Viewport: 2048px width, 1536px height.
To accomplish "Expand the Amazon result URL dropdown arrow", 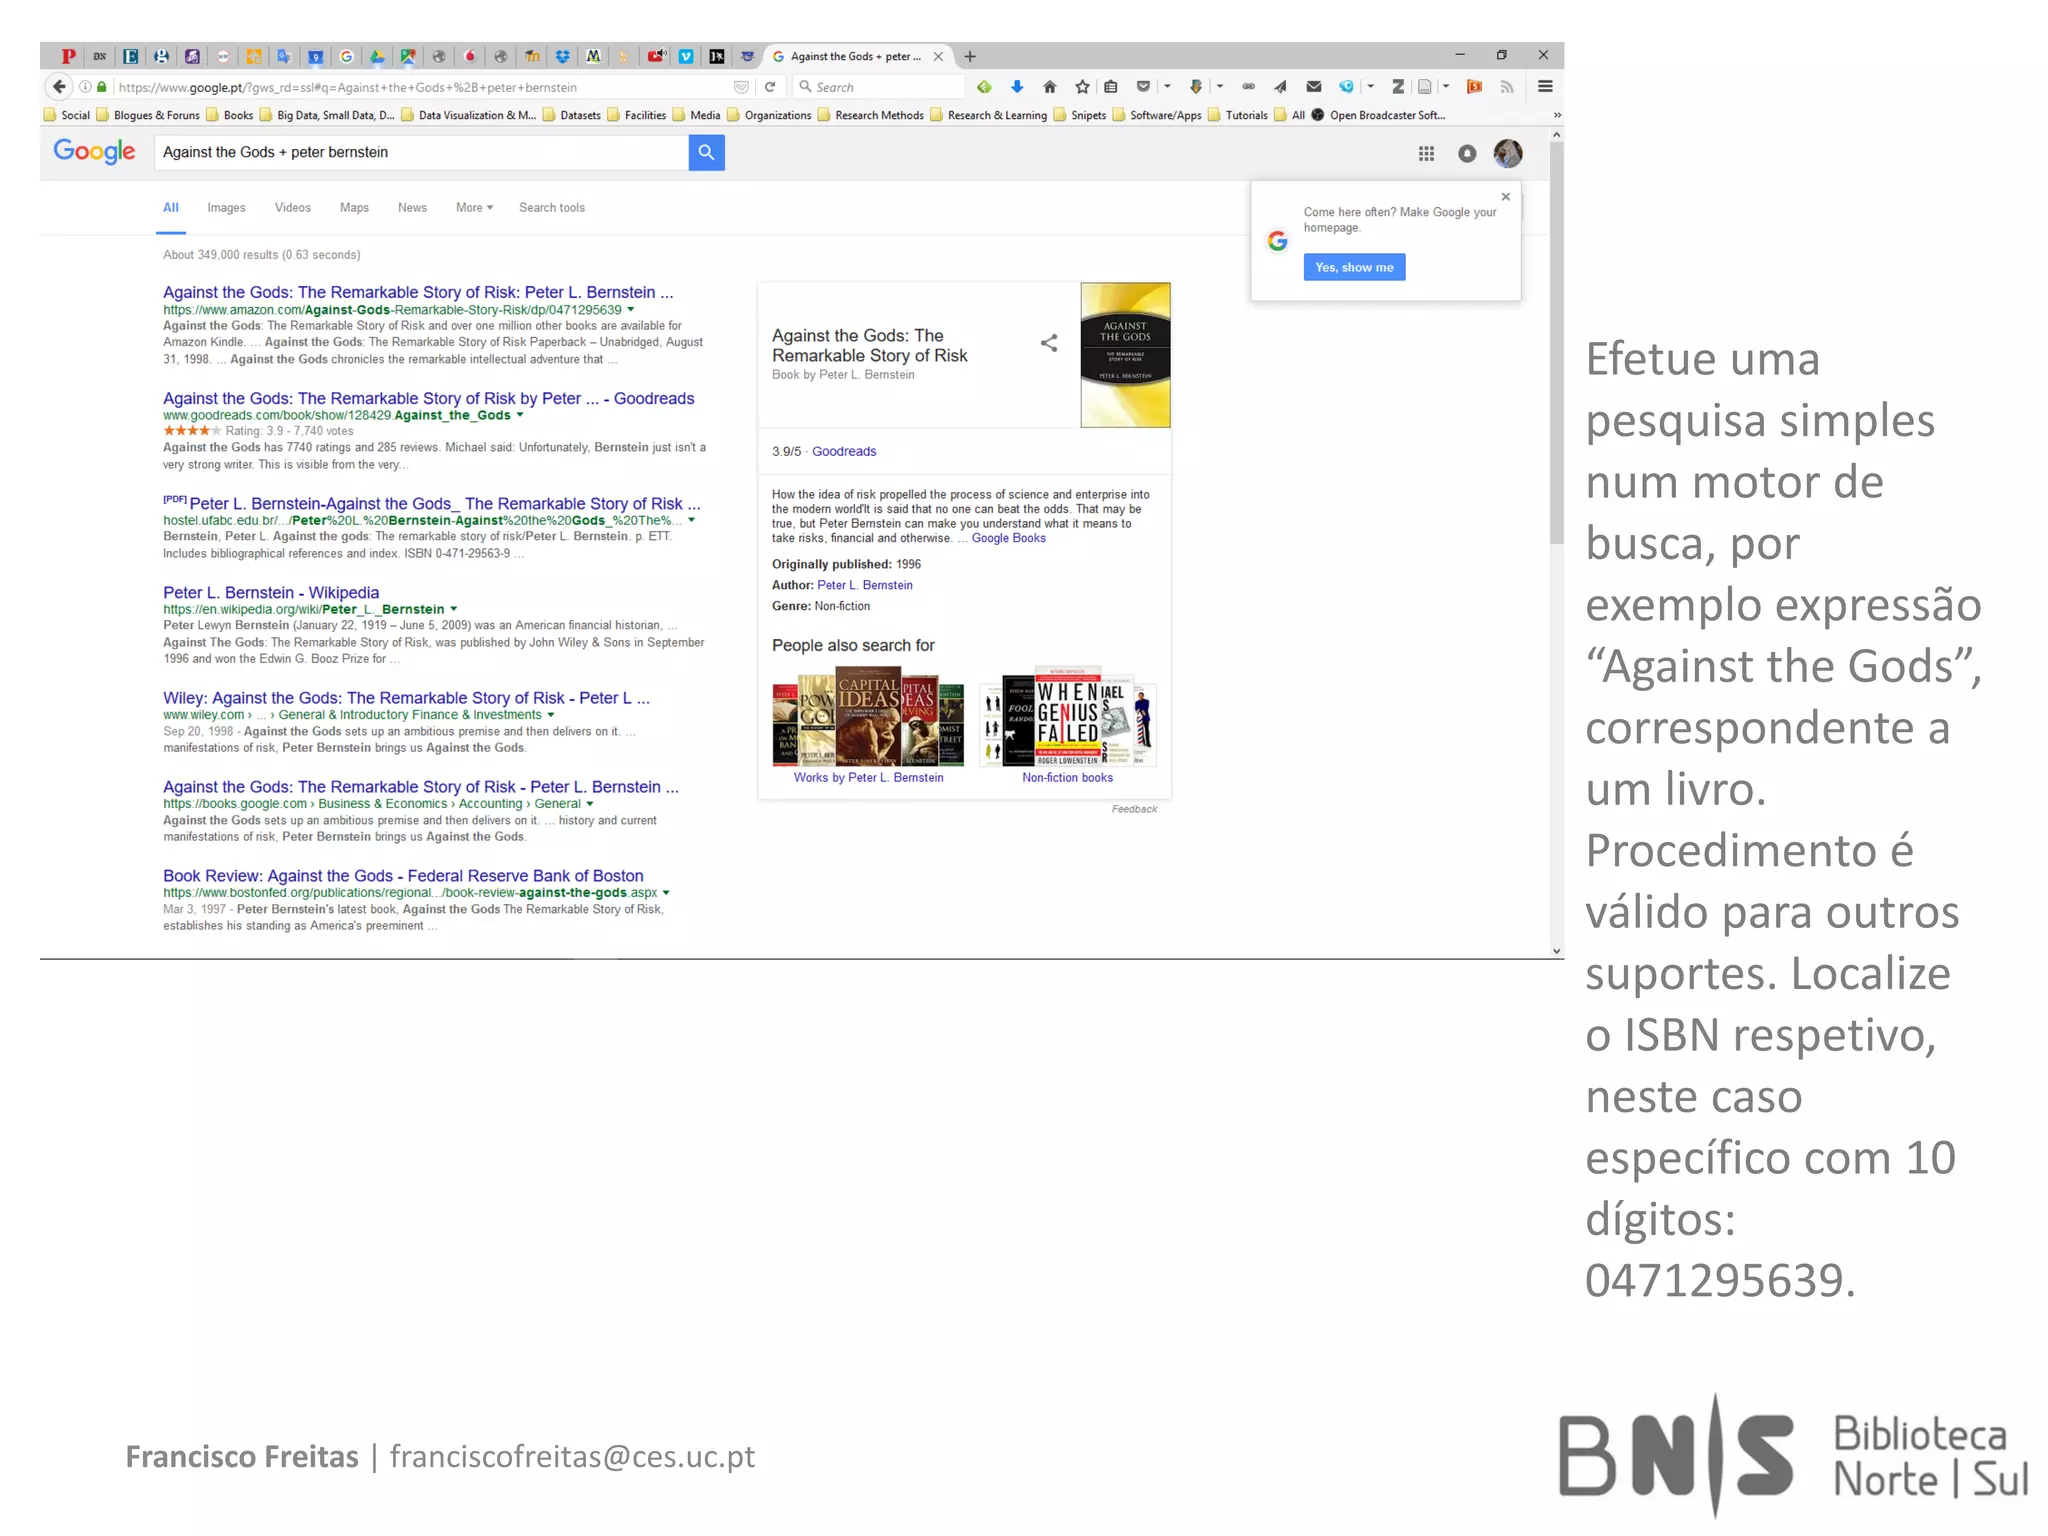I will point(631,310).
